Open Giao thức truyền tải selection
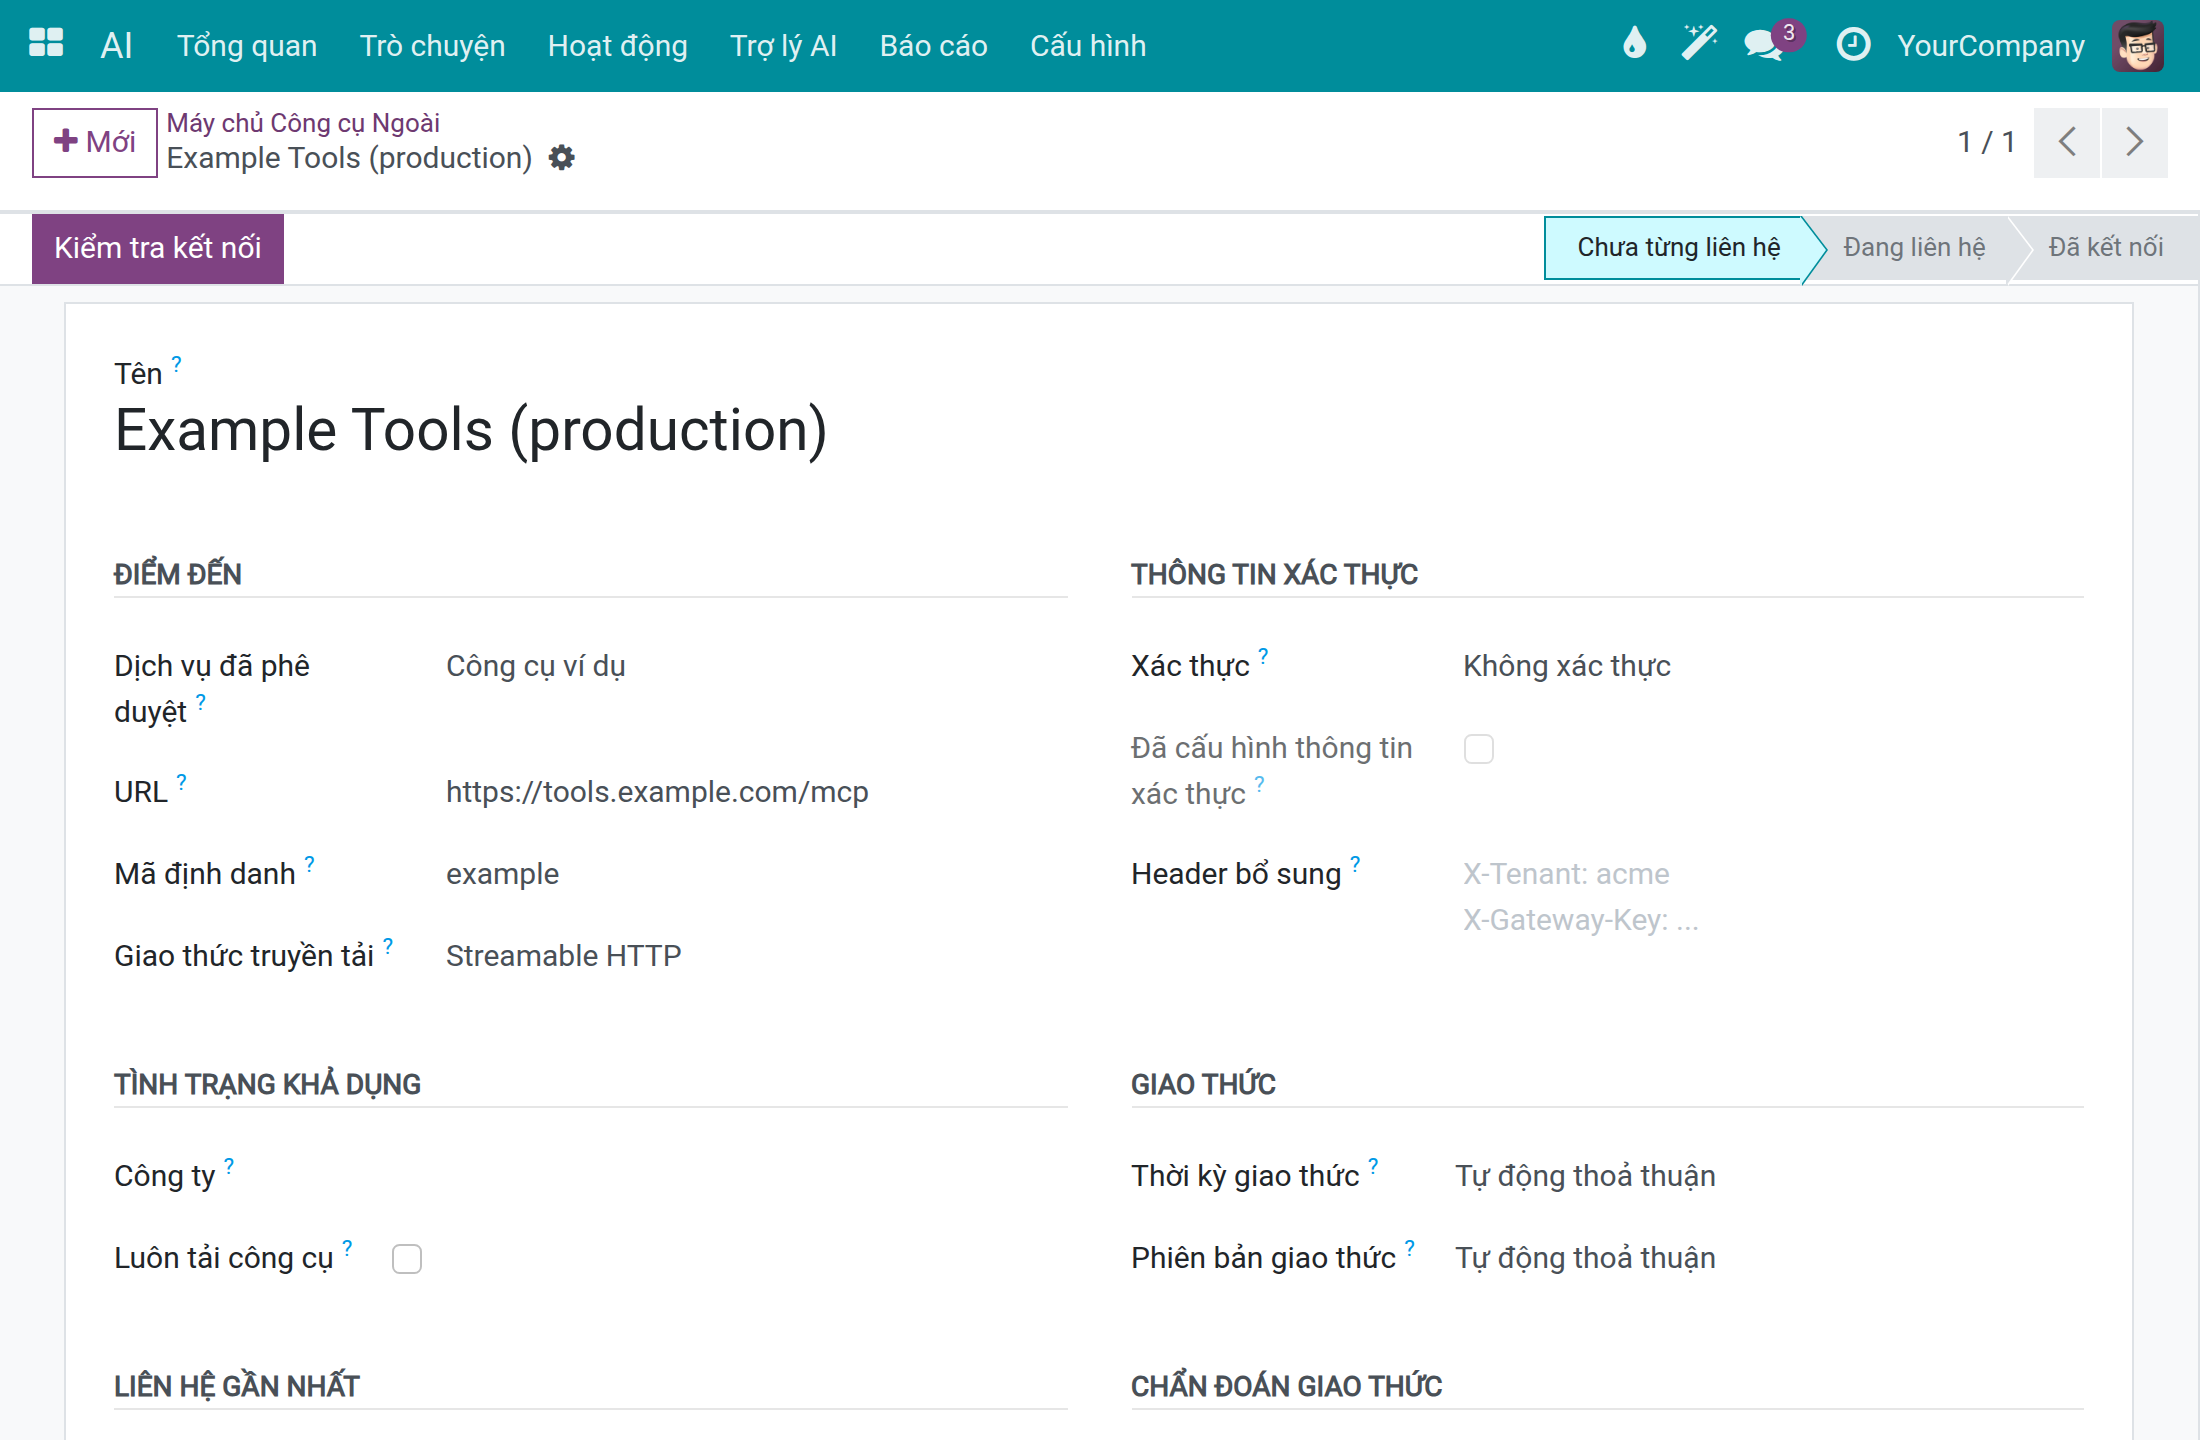 coord(756,956)
